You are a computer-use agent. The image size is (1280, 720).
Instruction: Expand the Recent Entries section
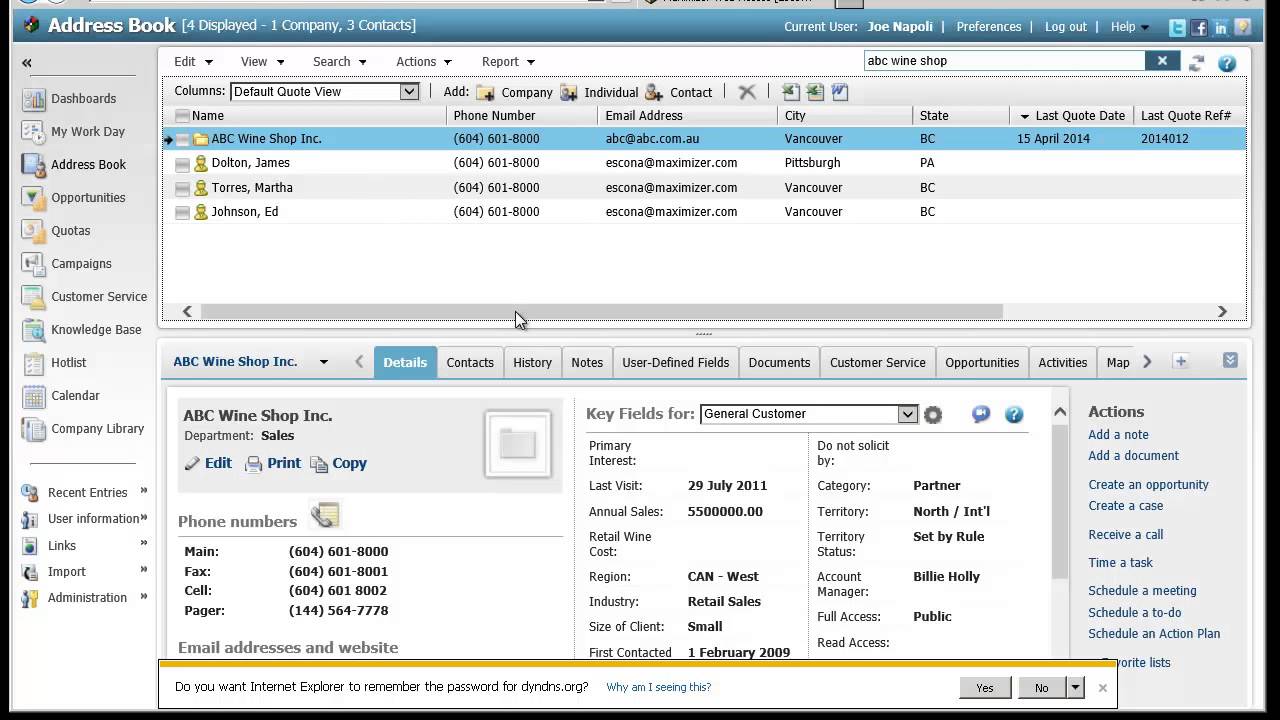[x=144, y=490]
